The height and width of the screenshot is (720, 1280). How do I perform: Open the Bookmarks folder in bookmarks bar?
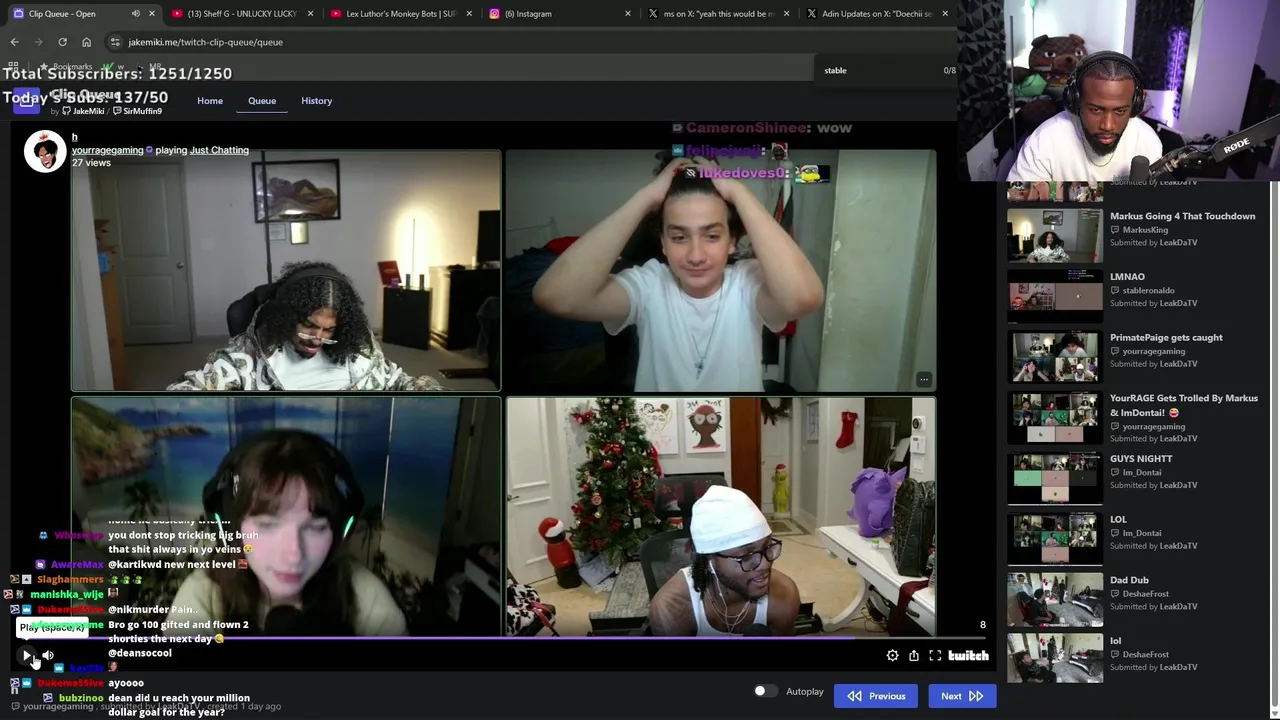pos(66,67)
